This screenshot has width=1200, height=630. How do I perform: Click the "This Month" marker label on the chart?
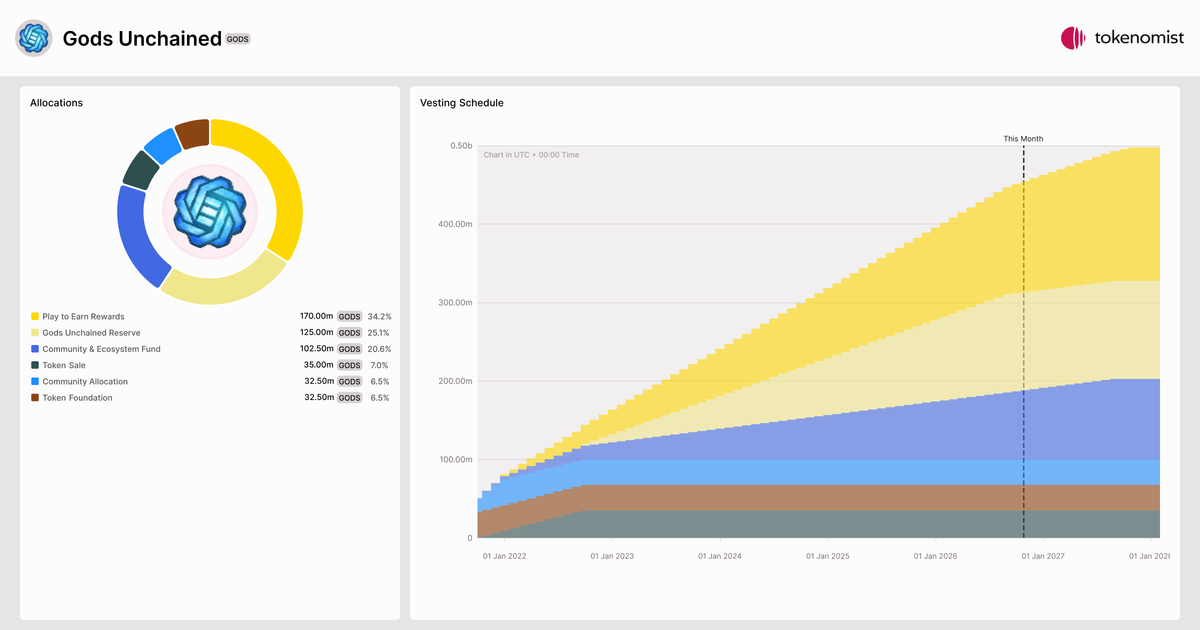coord(1023,139)
